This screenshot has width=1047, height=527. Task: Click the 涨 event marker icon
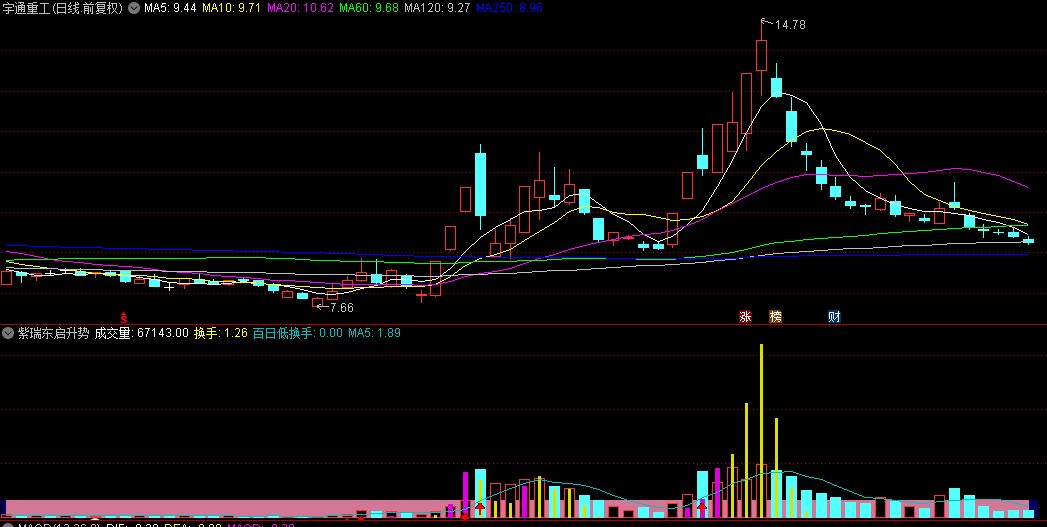click(745, 317)
